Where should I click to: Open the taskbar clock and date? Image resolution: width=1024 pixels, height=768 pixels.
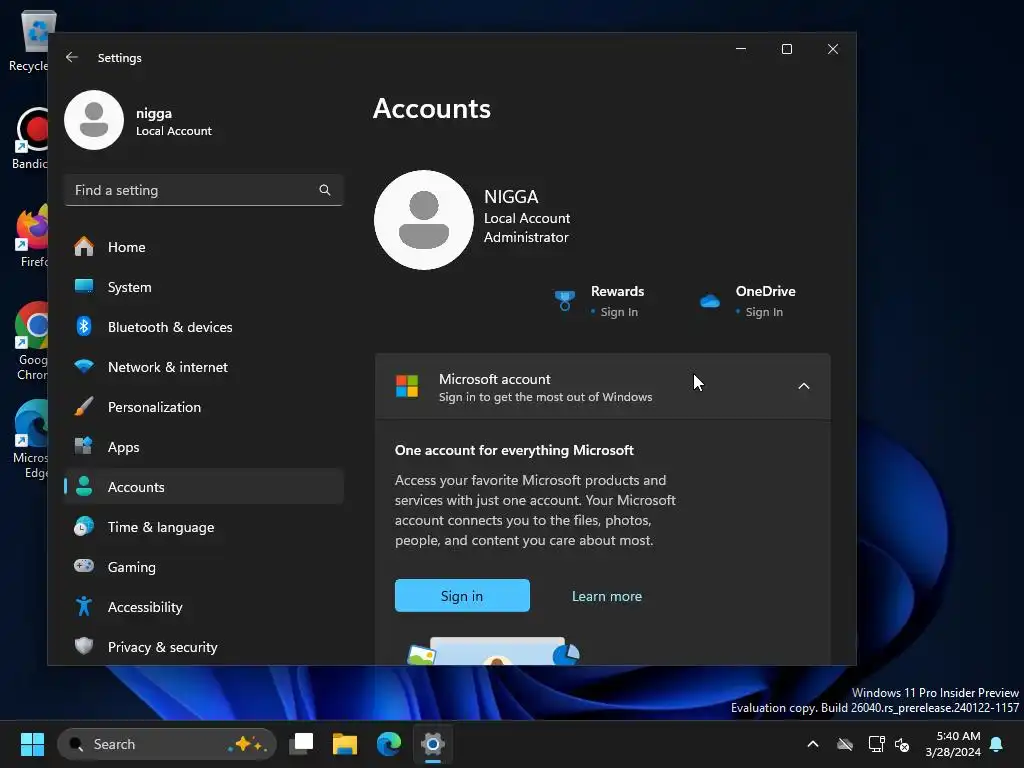coord(953,744)
